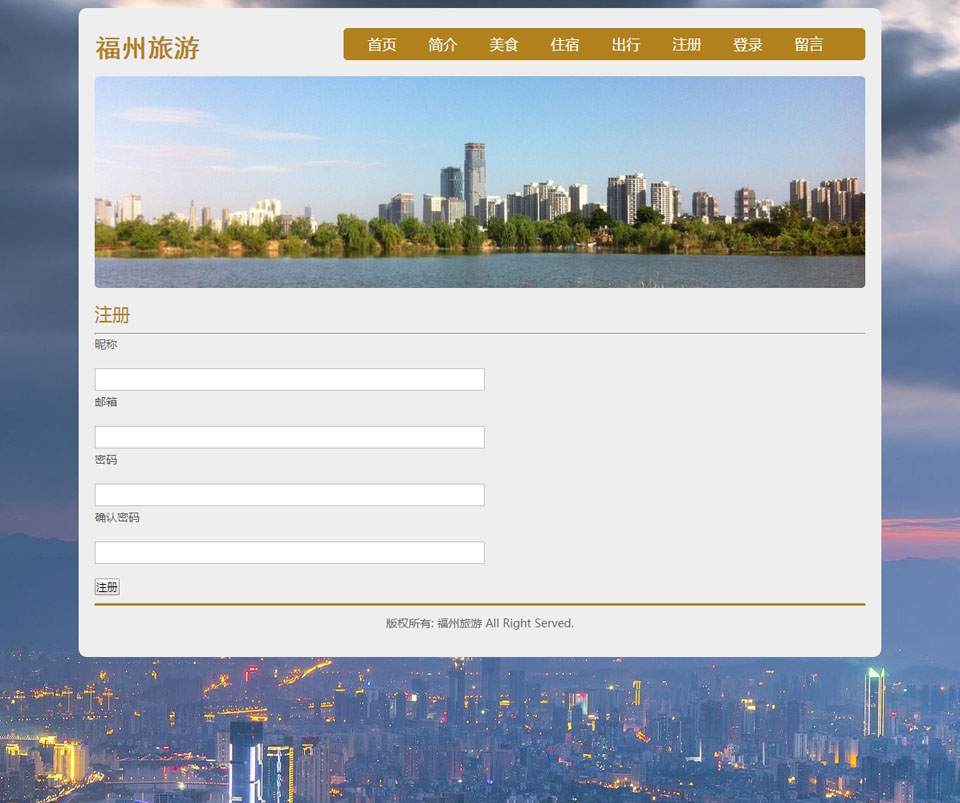Click the 确认密码 label text
This screenshot has height=803, width=960.
(x=117, y=517)
